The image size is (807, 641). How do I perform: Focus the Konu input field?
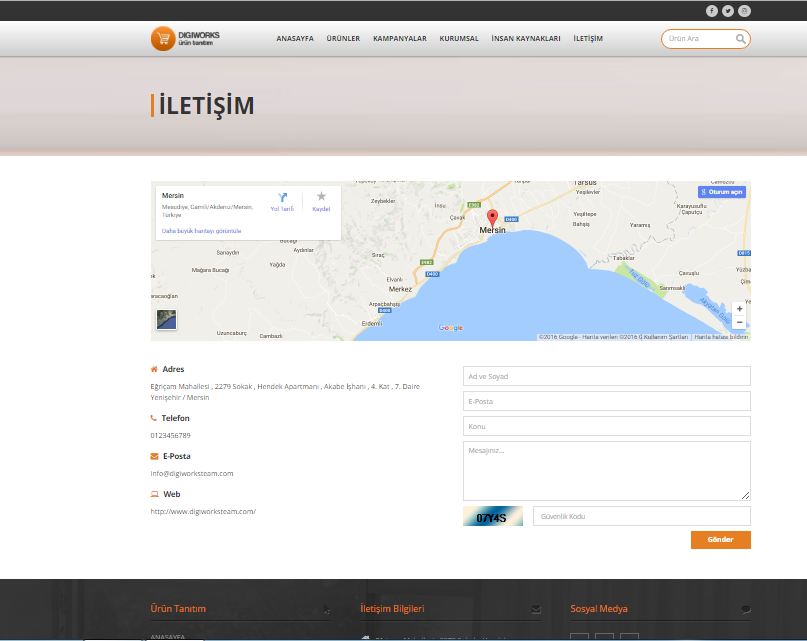[x=607, y=426]
